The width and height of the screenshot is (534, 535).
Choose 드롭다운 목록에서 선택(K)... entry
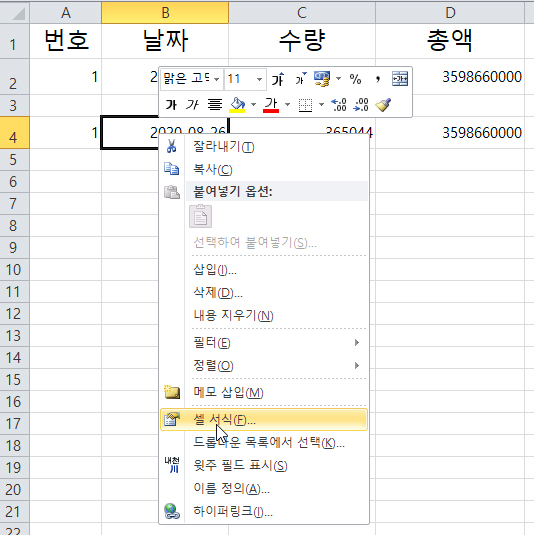click(x=264, y=443)
